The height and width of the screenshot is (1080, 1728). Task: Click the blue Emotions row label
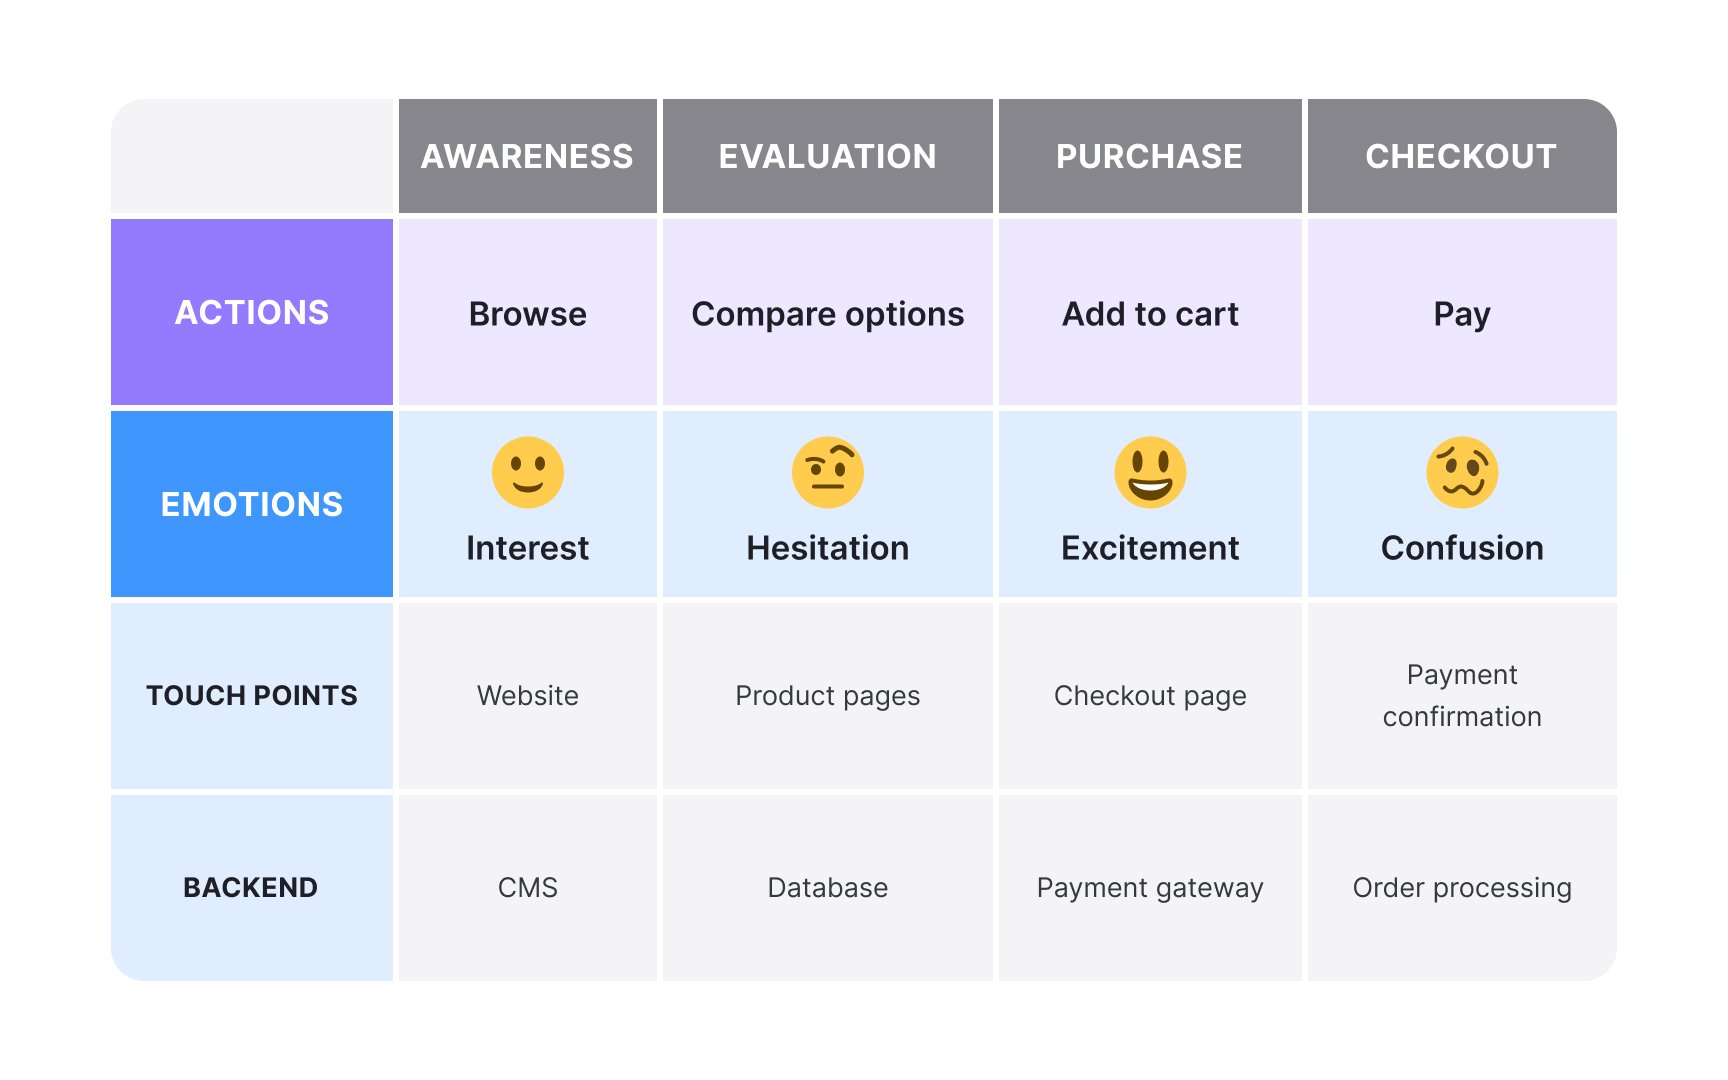click(x=252, y=504)
